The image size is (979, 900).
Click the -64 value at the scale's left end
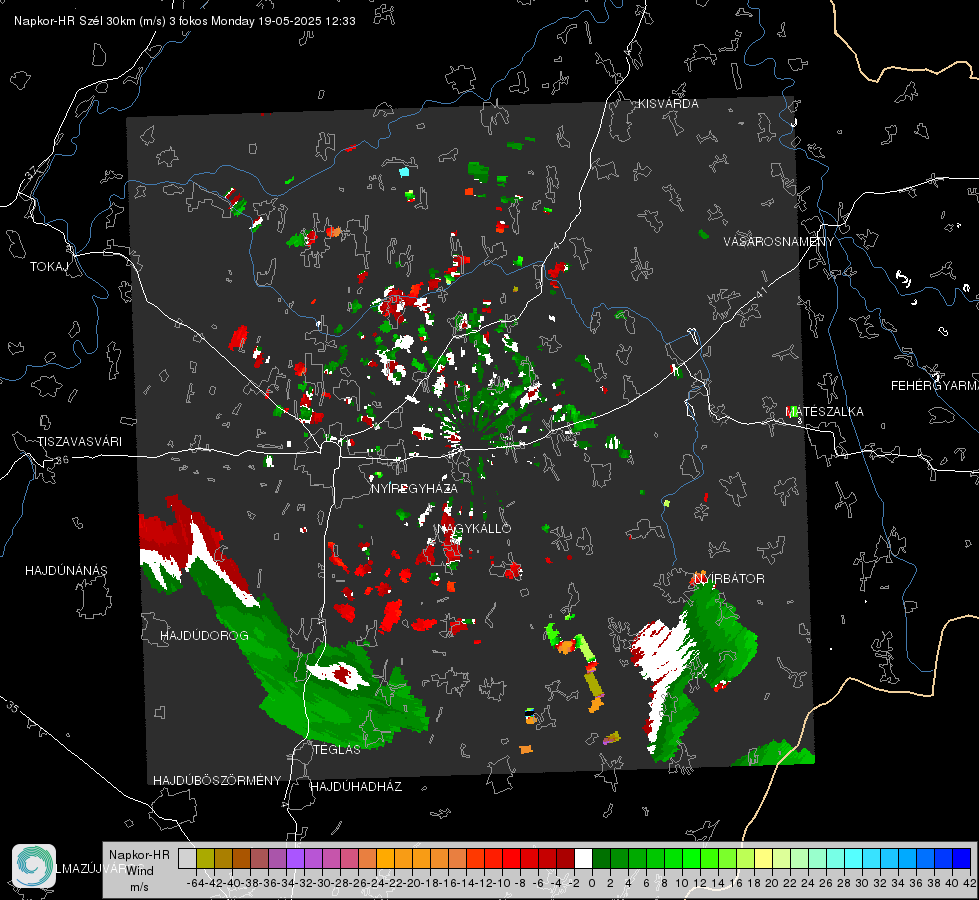(x=196, y=883)
